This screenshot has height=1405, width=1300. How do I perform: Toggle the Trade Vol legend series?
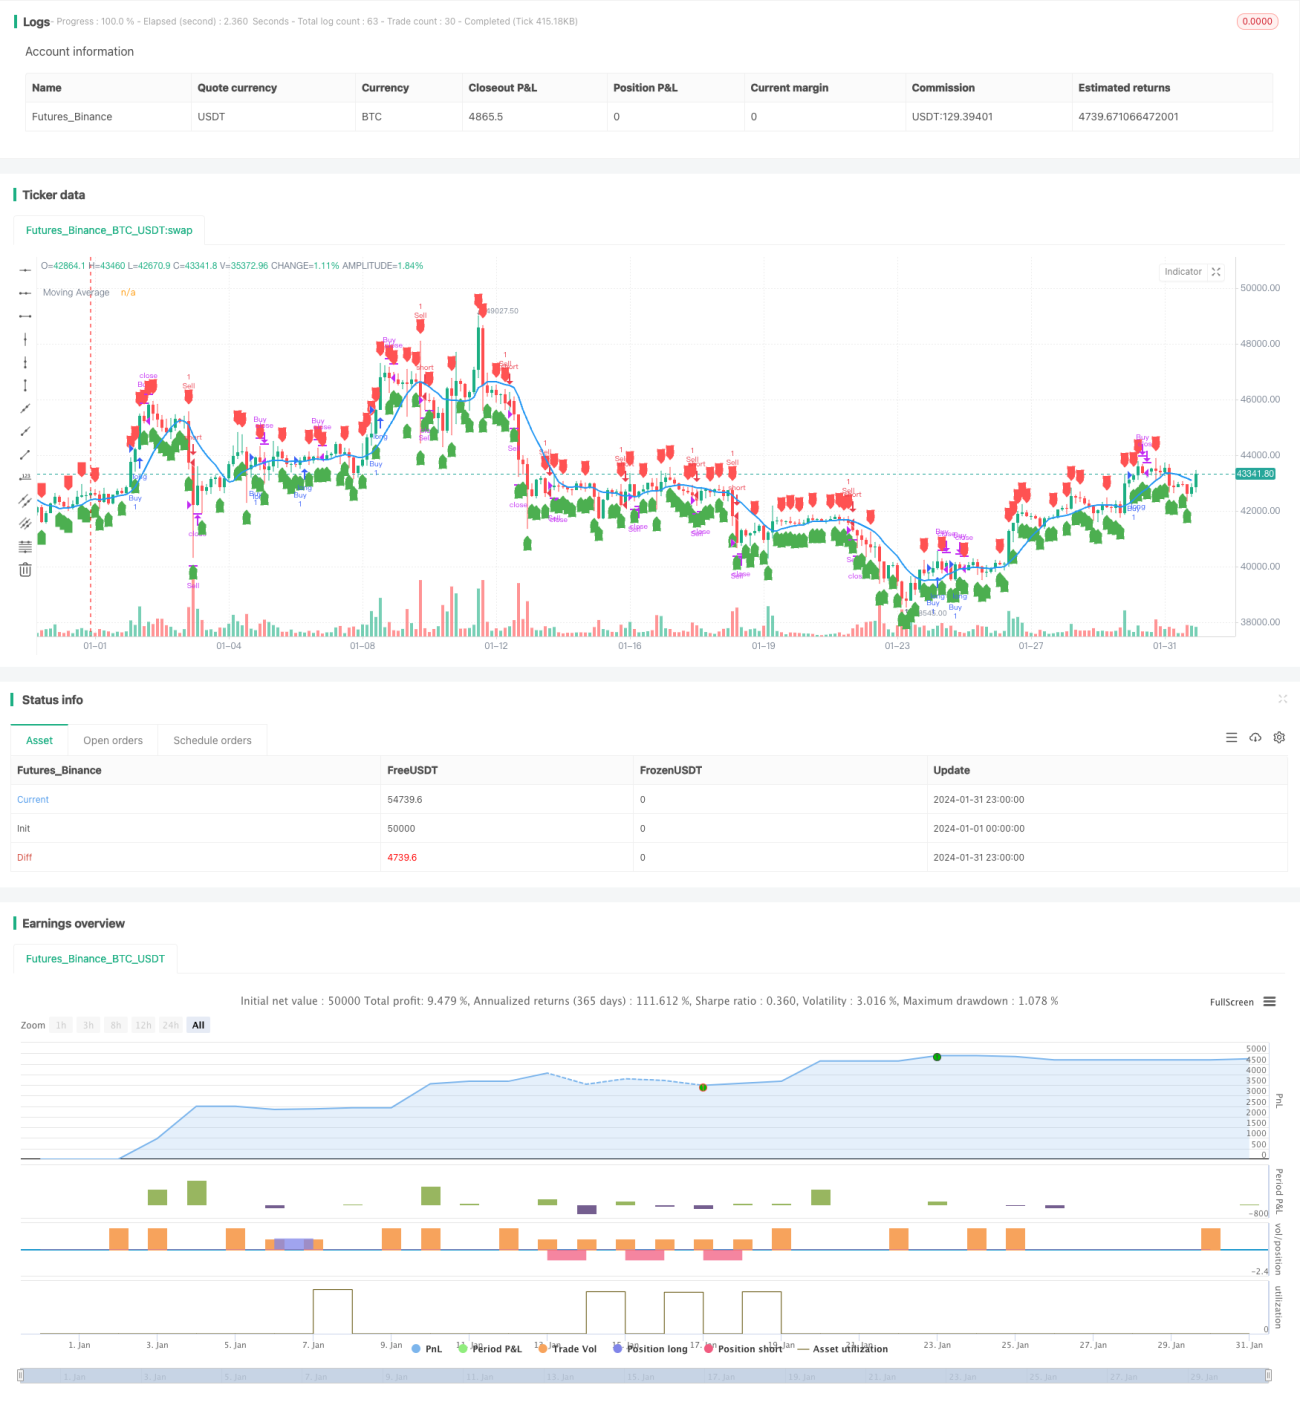(x=567, y=1349)
